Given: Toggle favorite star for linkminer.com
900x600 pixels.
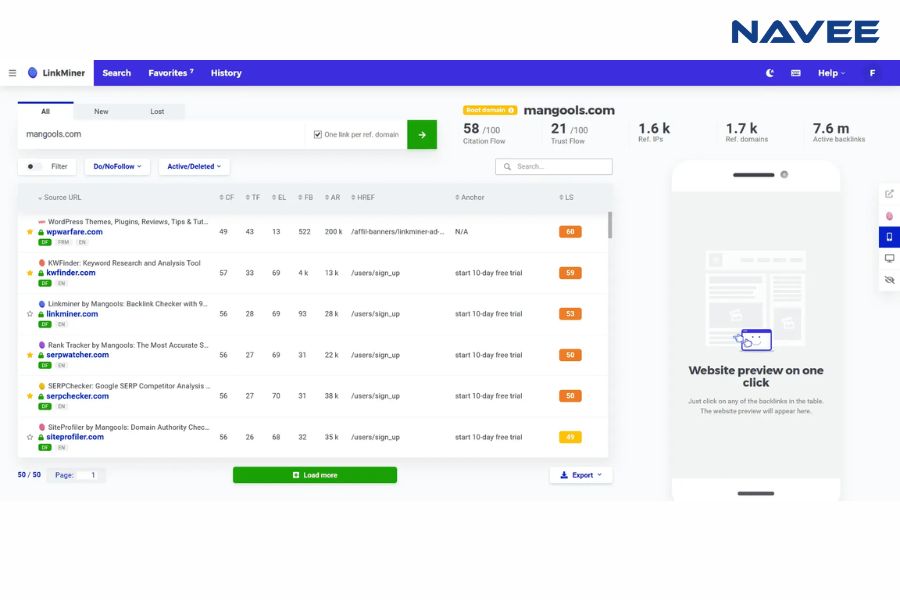Looking at the screenshot, I should click(30, 314).
